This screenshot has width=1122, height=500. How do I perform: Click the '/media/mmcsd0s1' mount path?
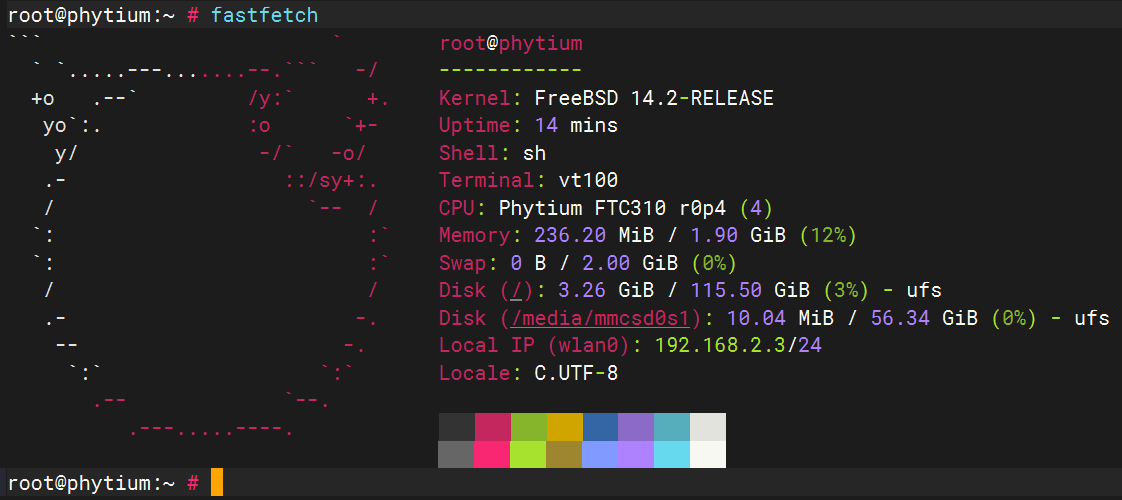click(x=600, y=318)
